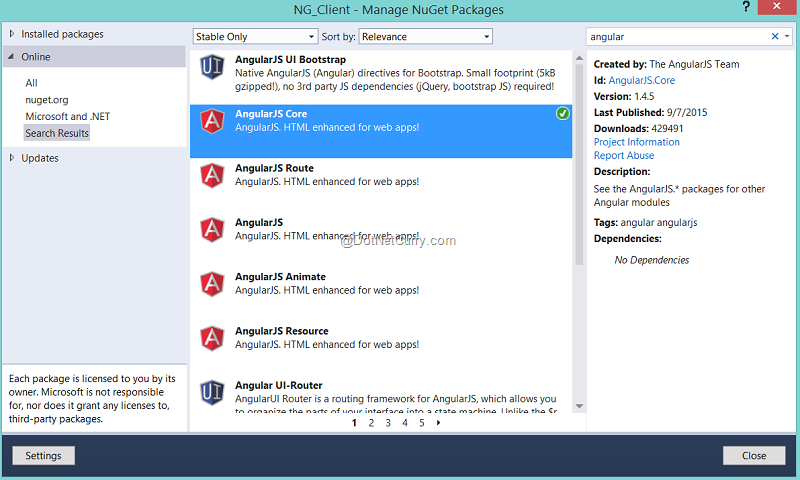
Task: Go to results page 4
Action: click(x=405, y=422)
